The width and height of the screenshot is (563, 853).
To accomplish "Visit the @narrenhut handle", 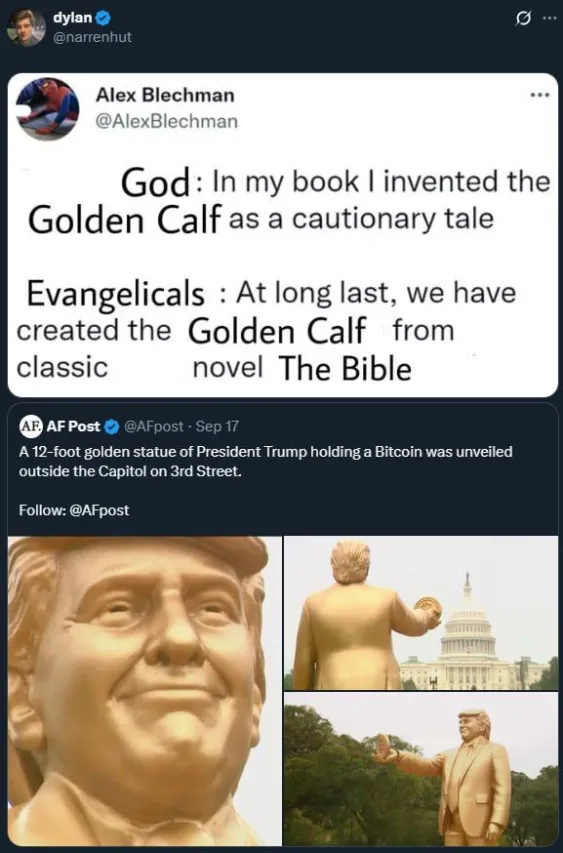I will click(92, 37).
